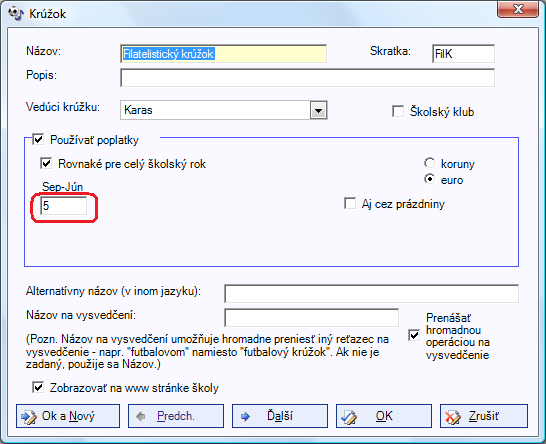Toggle Prenášať hromadnou operáciou na vysvedčenie
This screenshot has height=444, width=546.
pos(414,336)
